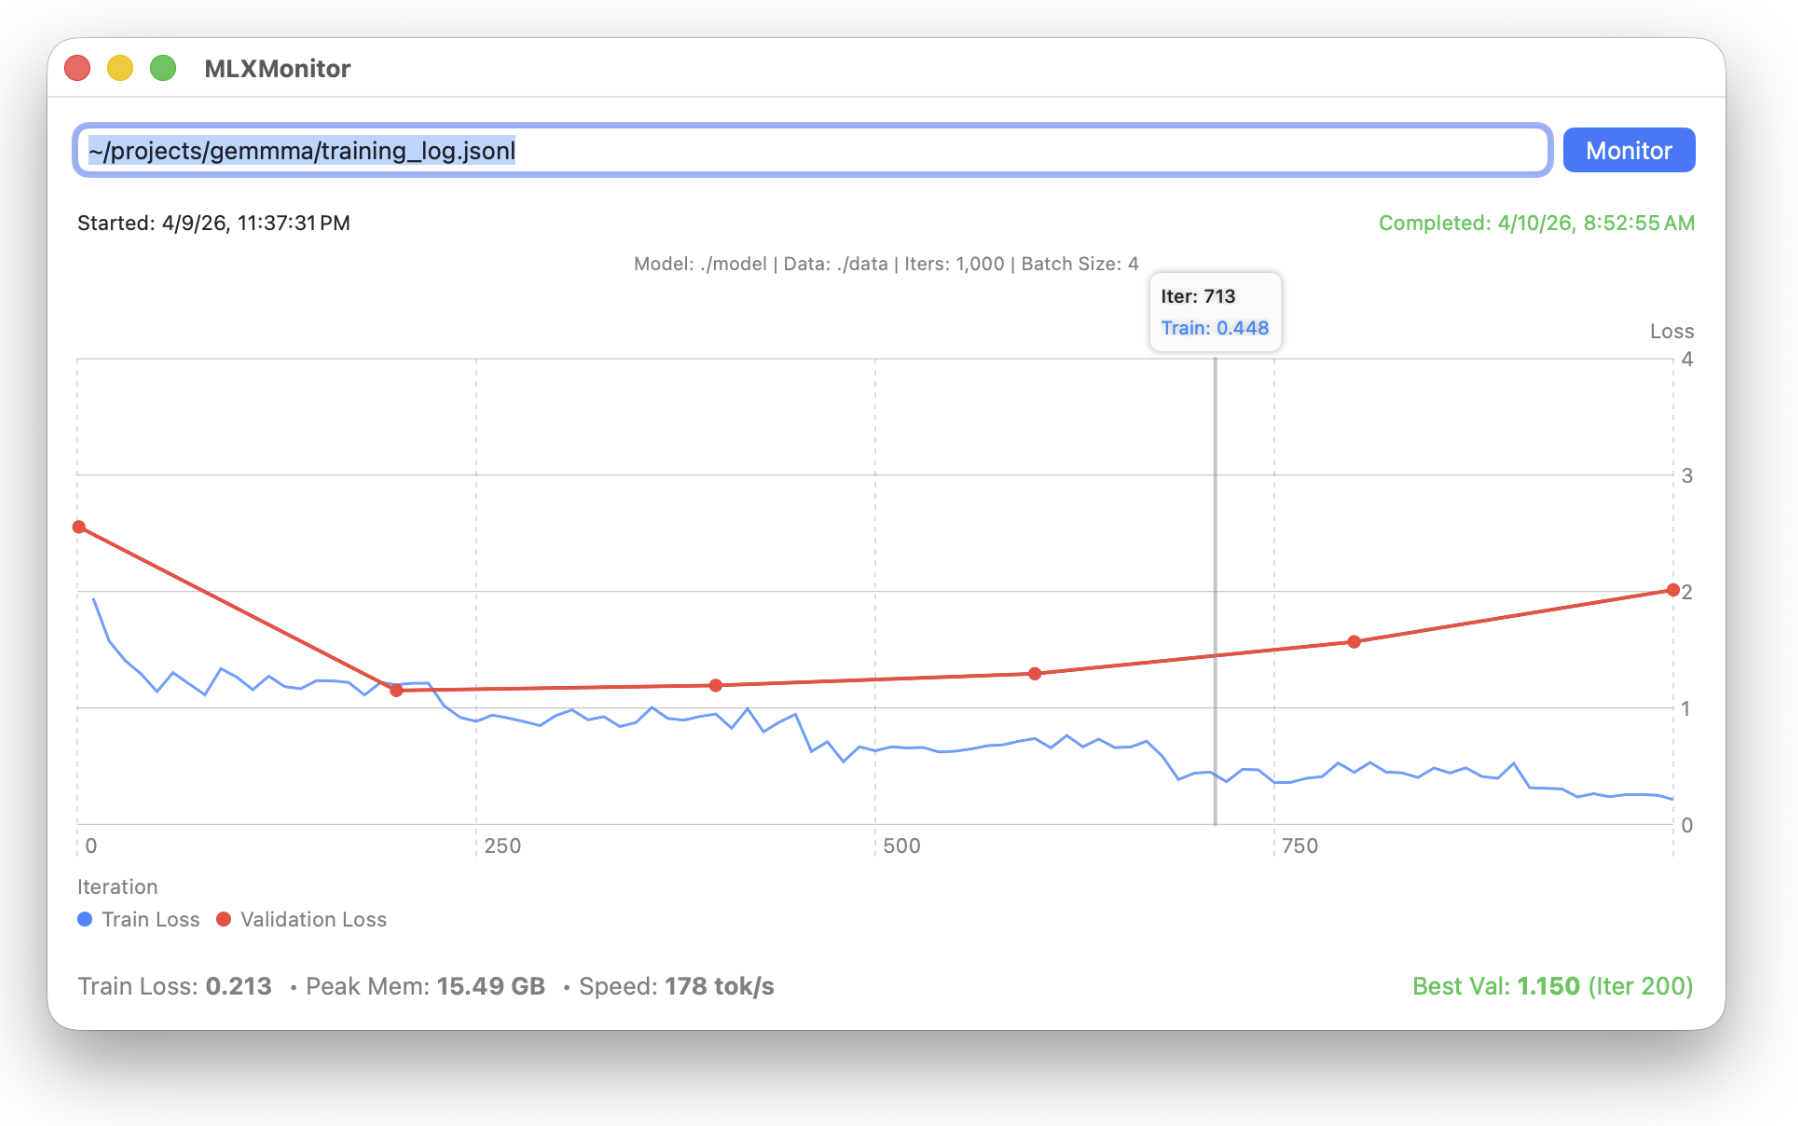
Task: Click the 'Peak Mem: 15.49 GB' status
Action: point(425,986)
